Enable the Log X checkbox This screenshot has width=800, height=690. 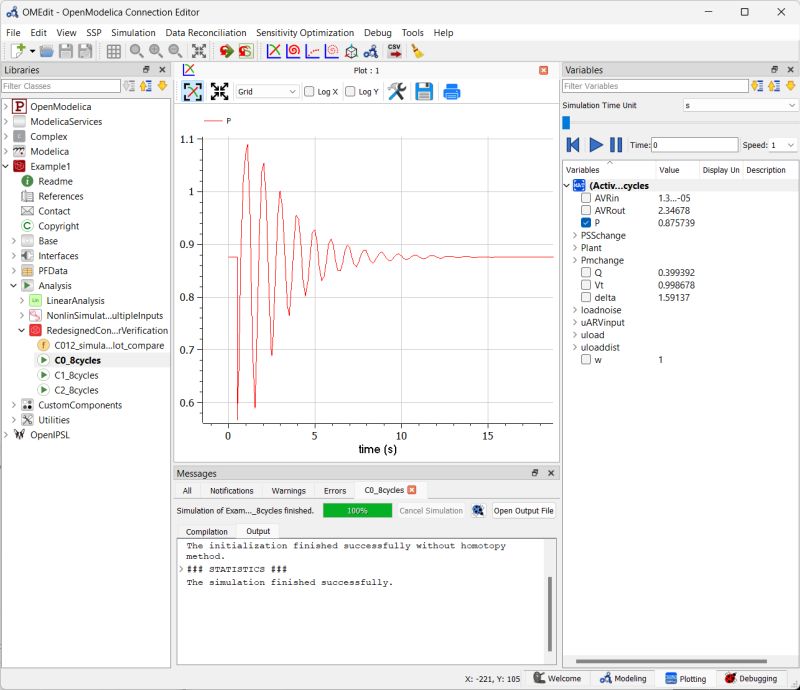pos(308,91)
